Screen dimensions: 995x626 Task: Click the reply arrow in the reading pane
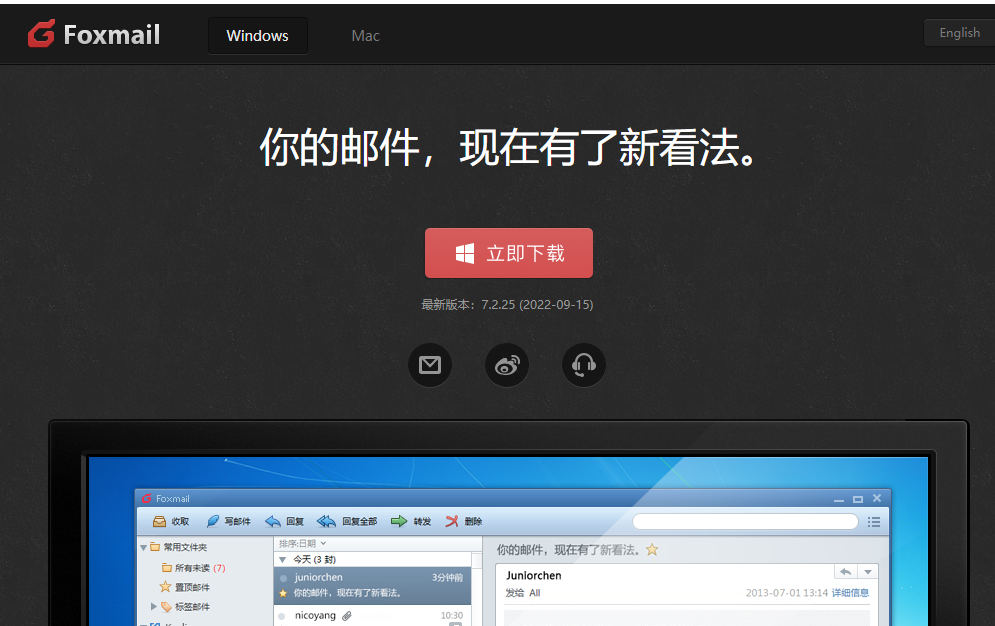point(845,572)
